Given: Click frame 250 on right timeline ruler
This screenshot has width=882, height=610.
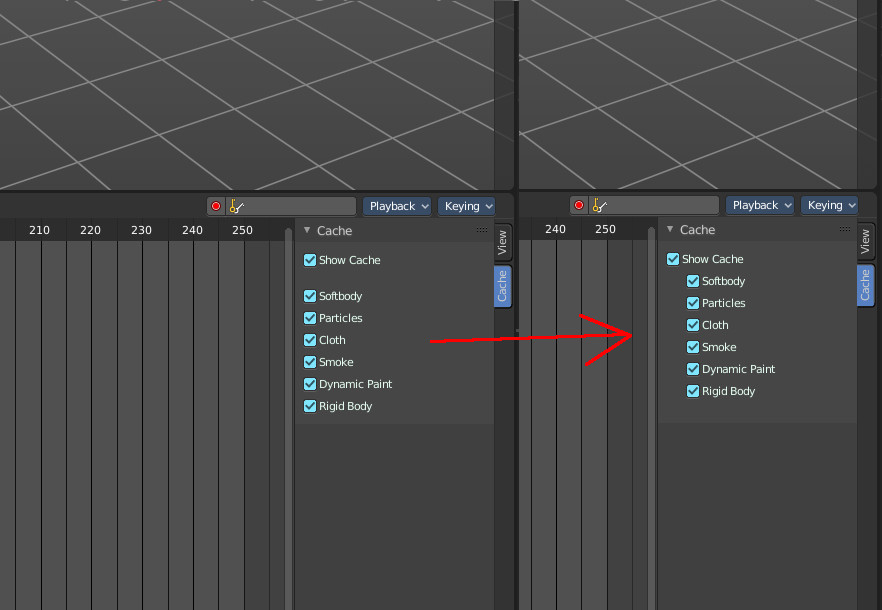Looking at the screenshot, I should [x=605, y=229].
